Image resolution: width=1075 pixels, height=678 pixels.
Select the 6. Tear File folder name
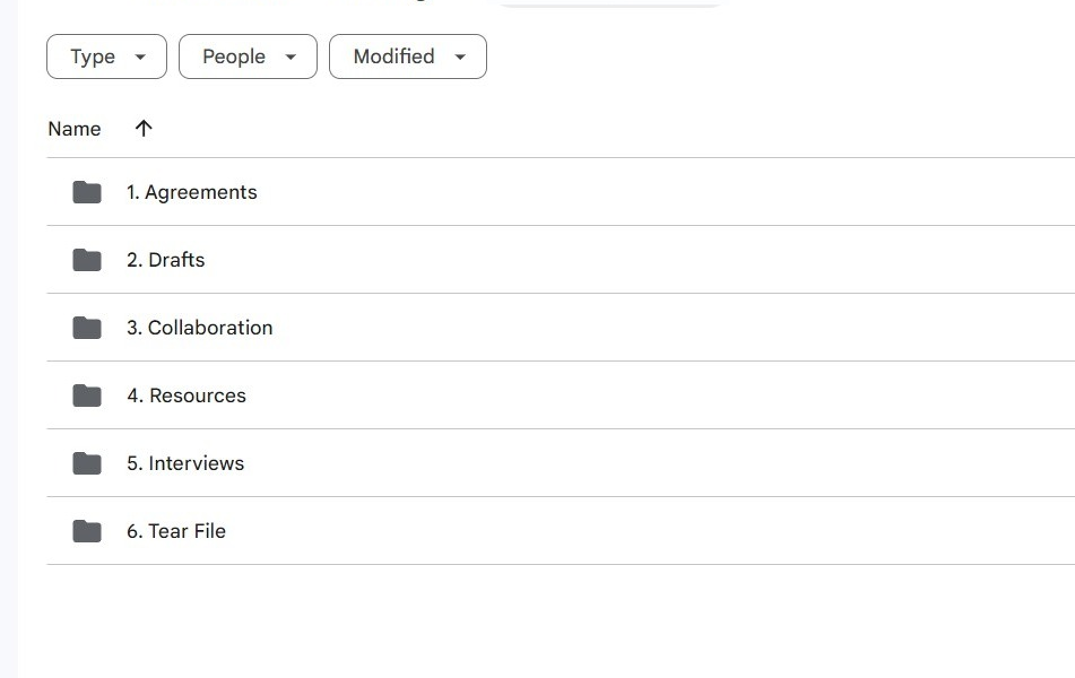tap(176, 531)
